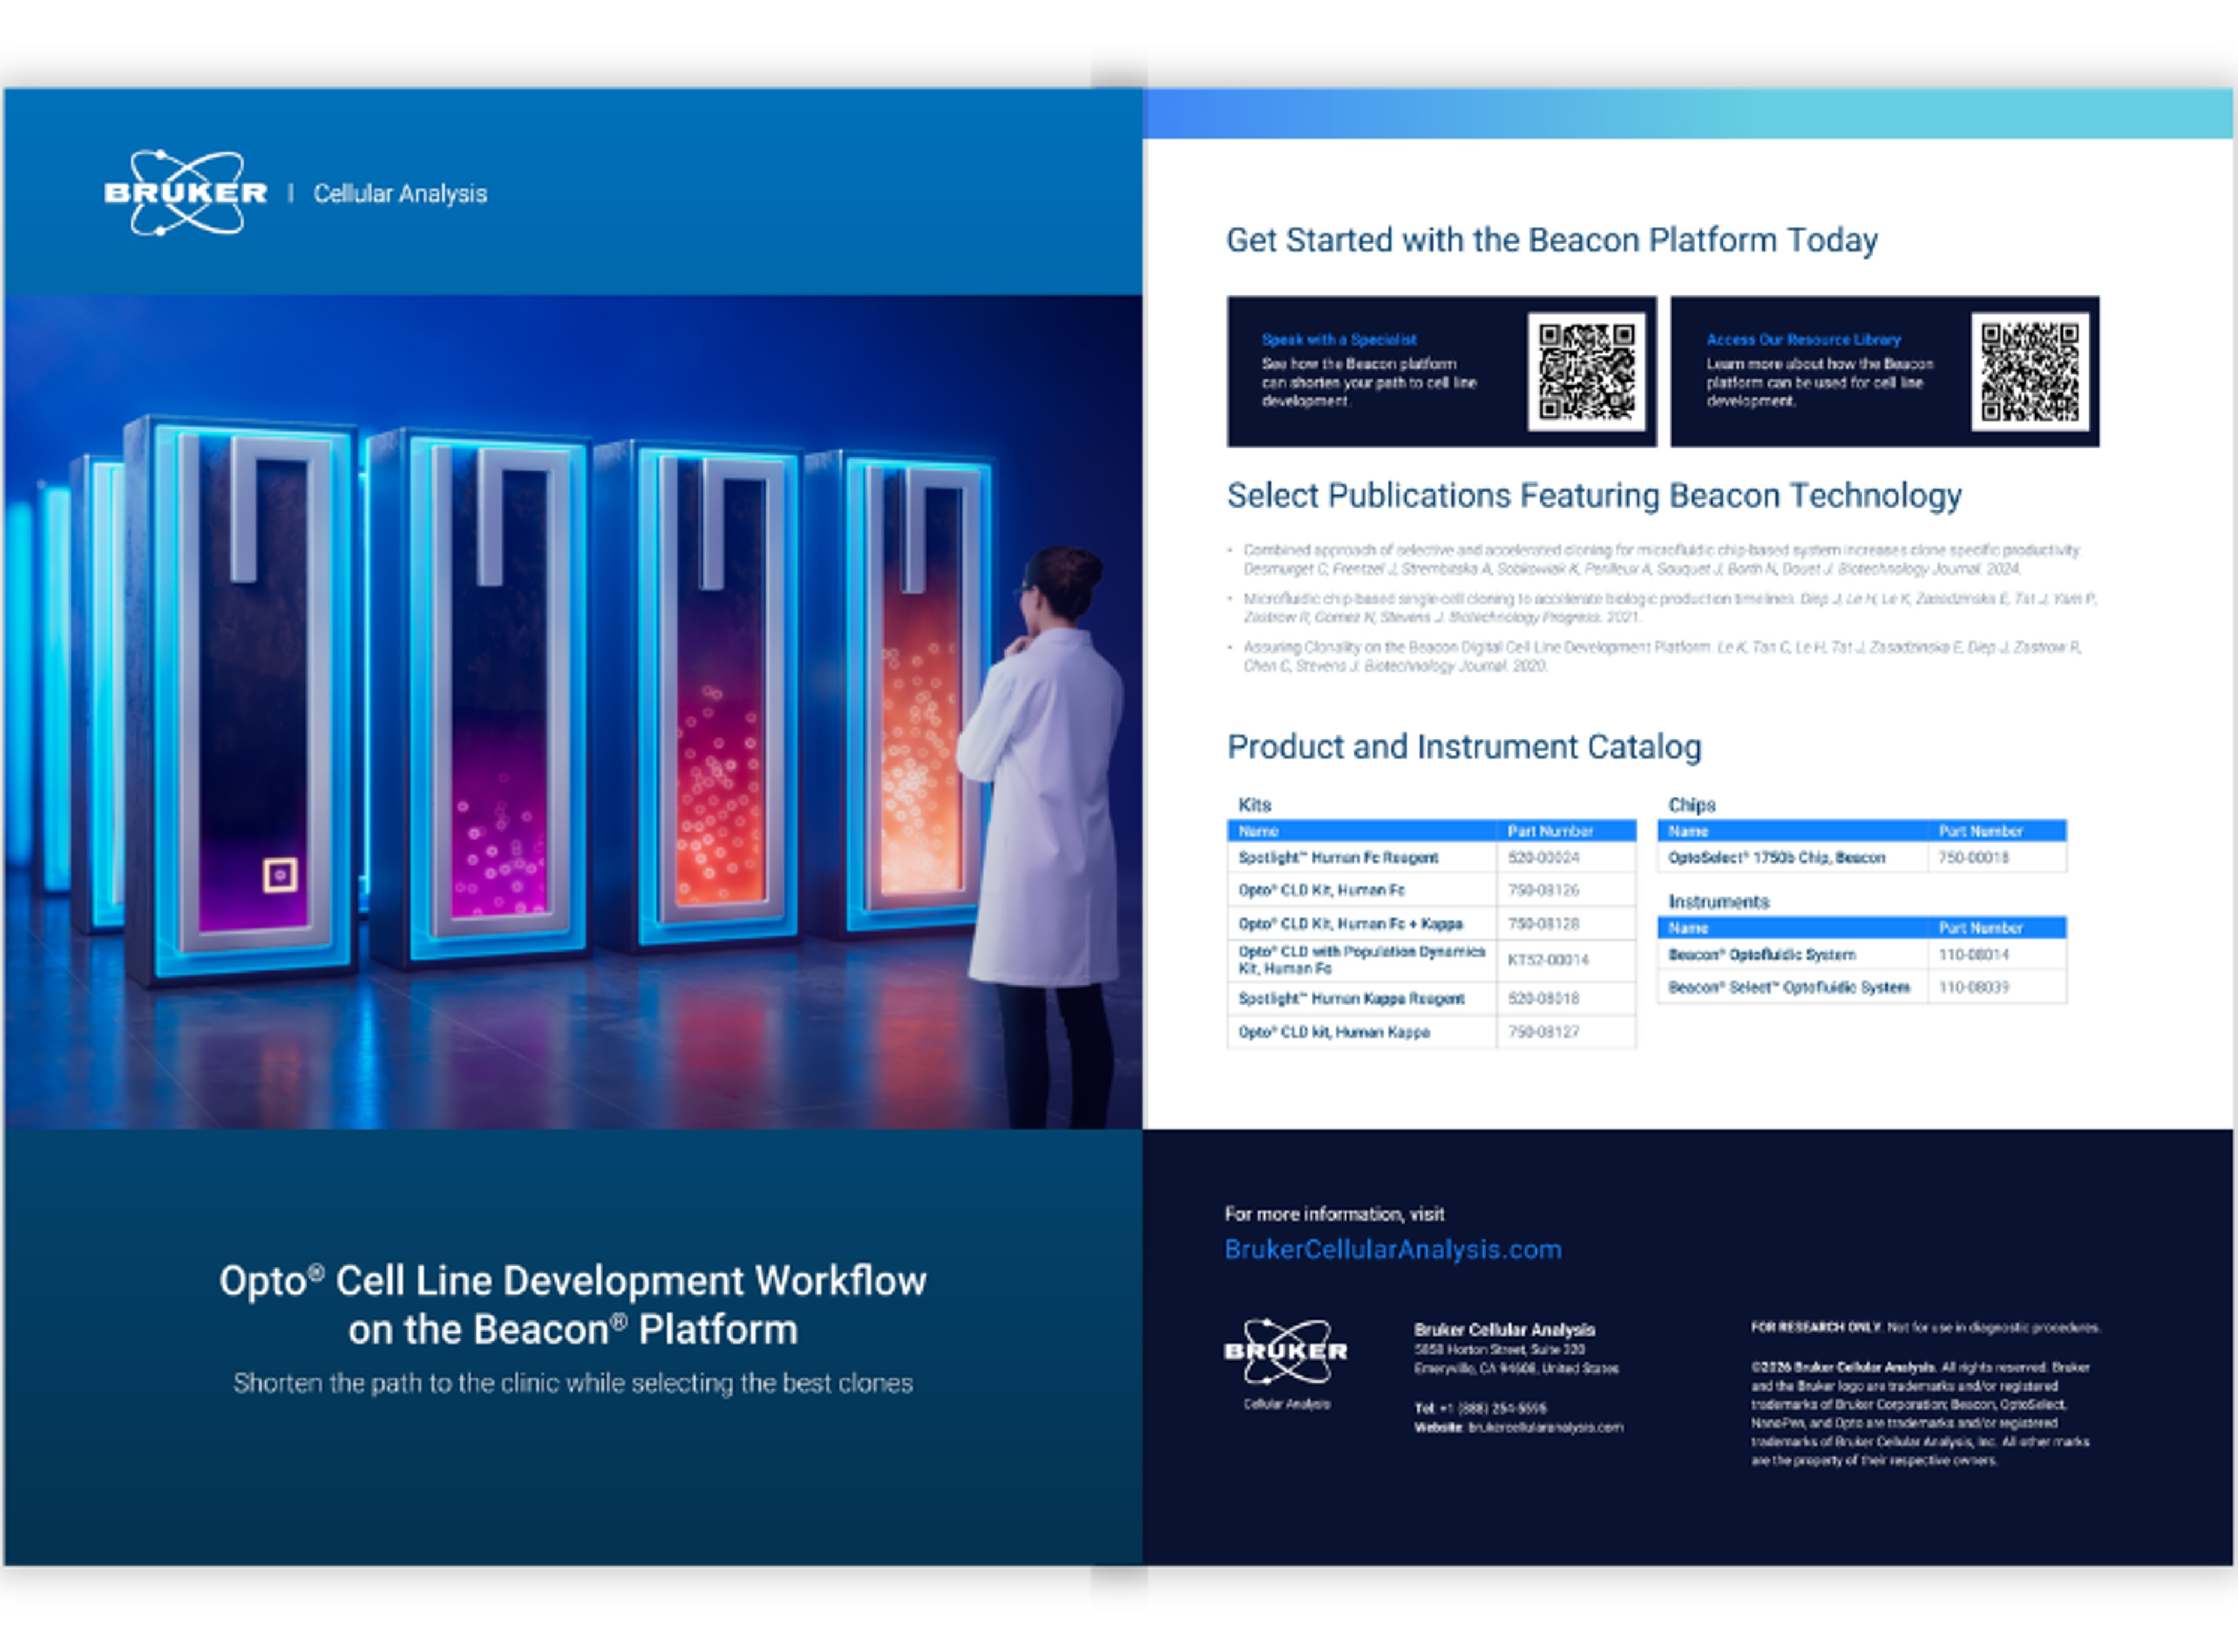Click 'For more information, visit' text
Viewport: 2238px width, 1652px height.
(1334, 1214)
